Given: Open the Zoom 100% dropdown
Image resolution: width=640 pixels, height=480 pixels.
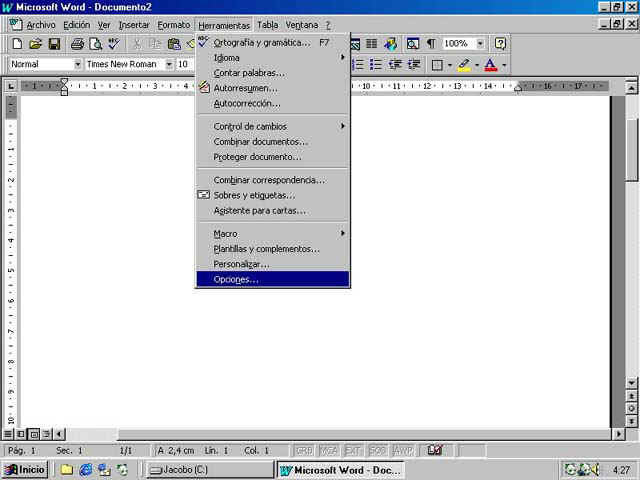Looking at the screenshot, I should (480, 43).
